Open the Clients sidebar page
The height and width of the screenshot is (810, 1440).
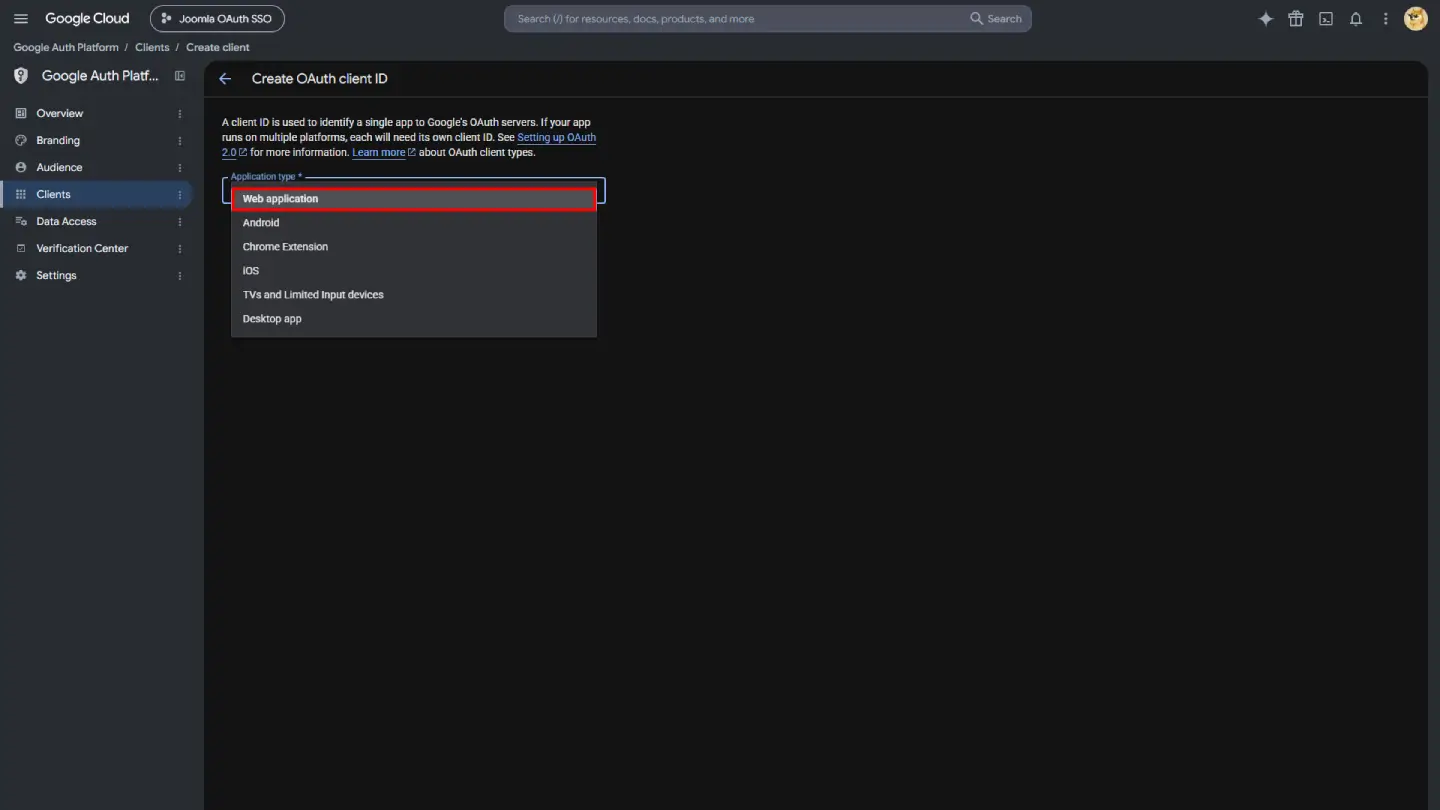point(96,195)
